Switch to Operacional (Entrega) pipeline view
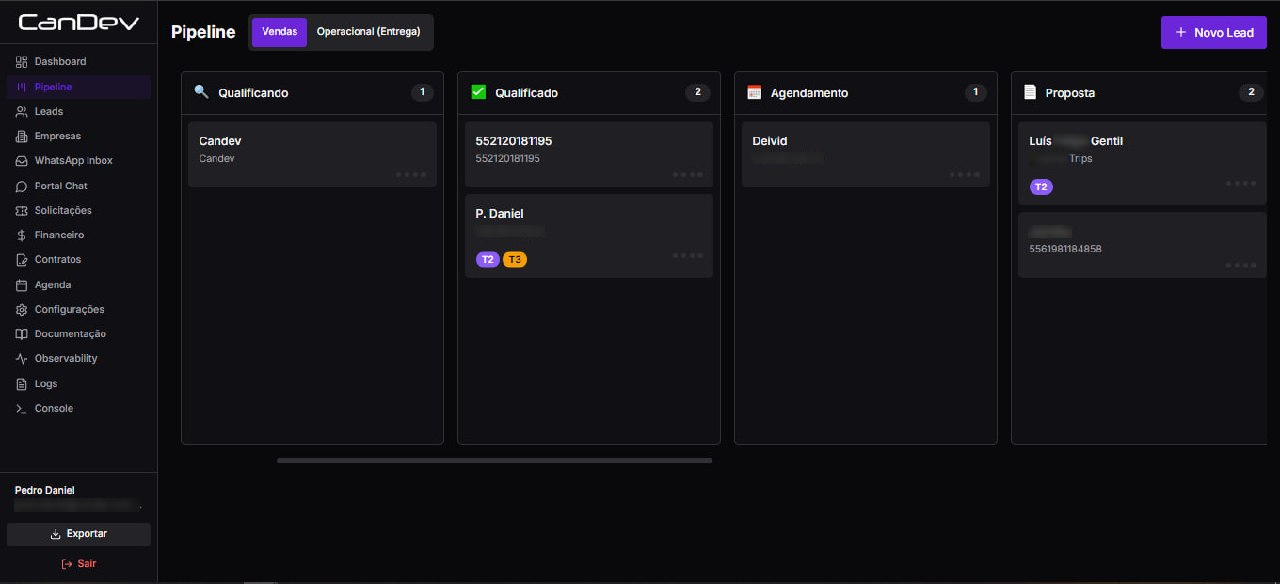The image size is (1280, 584). coord(369,32)
